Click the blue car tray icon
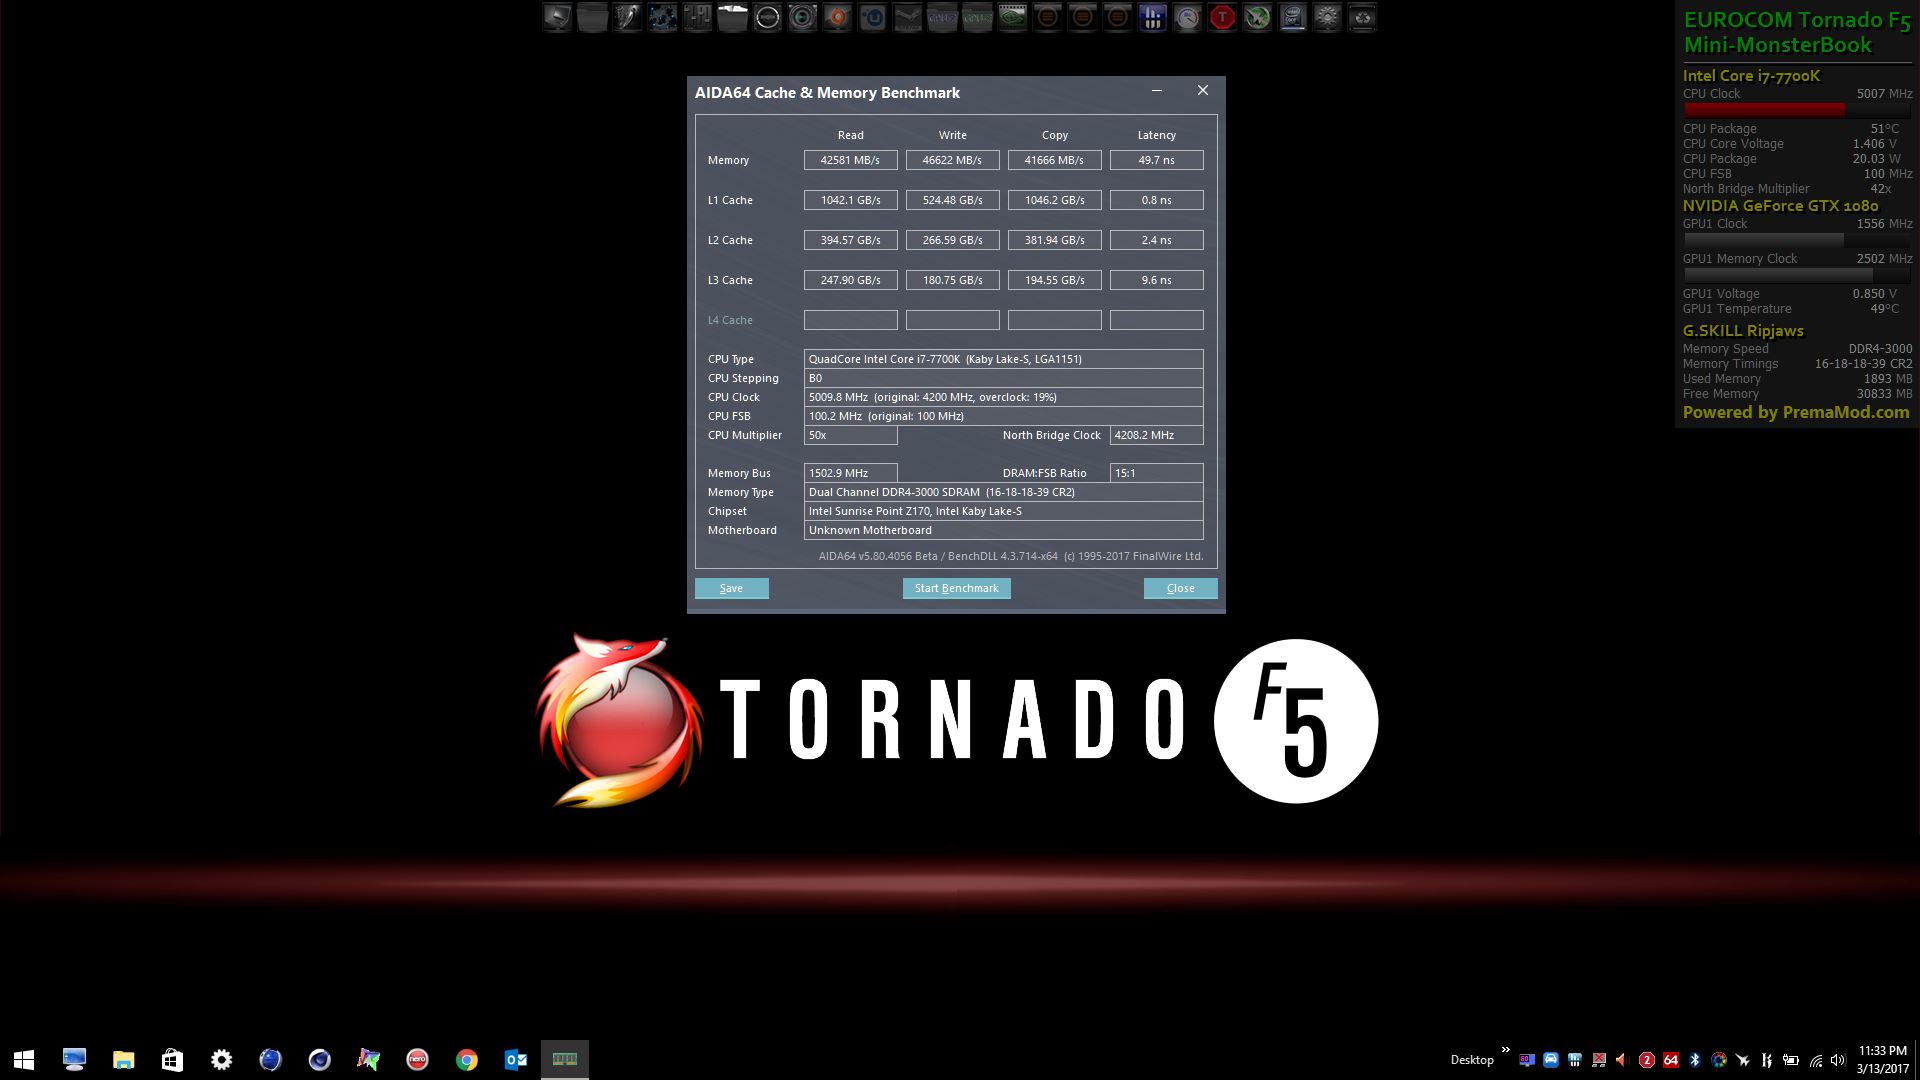Image resolution: width=1920 pixels, height=1080 pixels. 1551,1060
